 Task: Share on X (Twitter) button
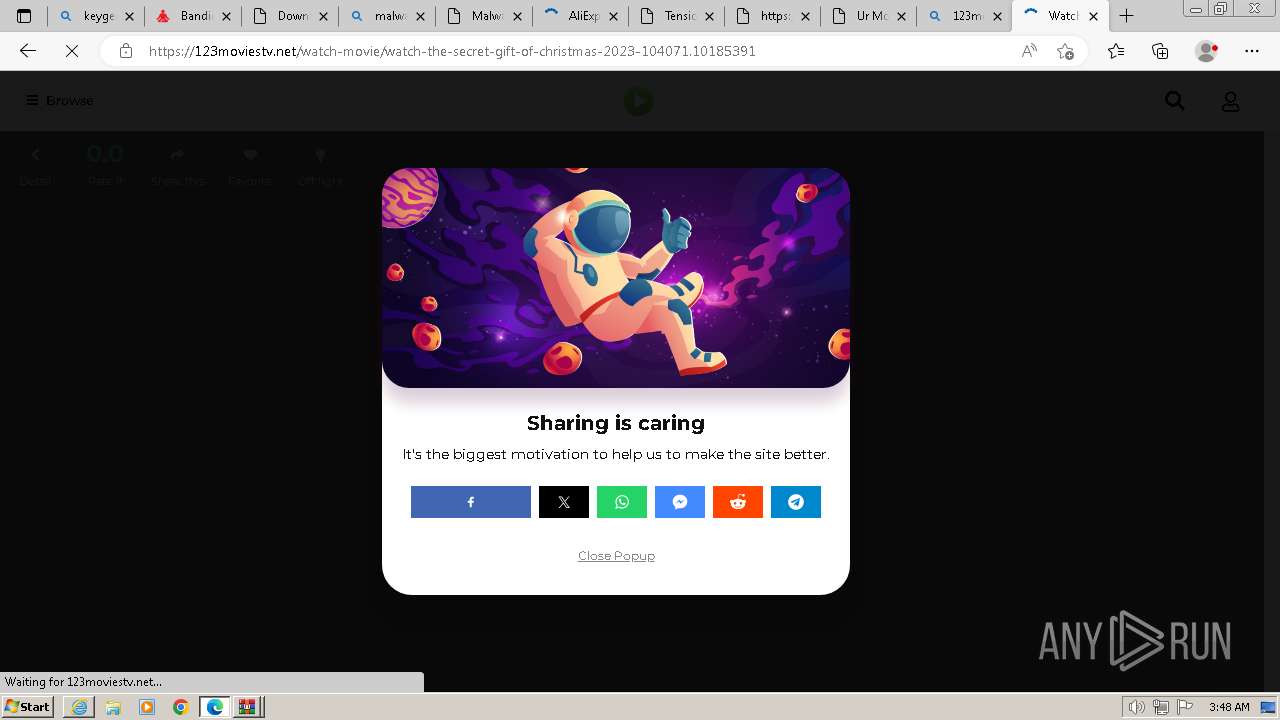click(x=564, y=502)
